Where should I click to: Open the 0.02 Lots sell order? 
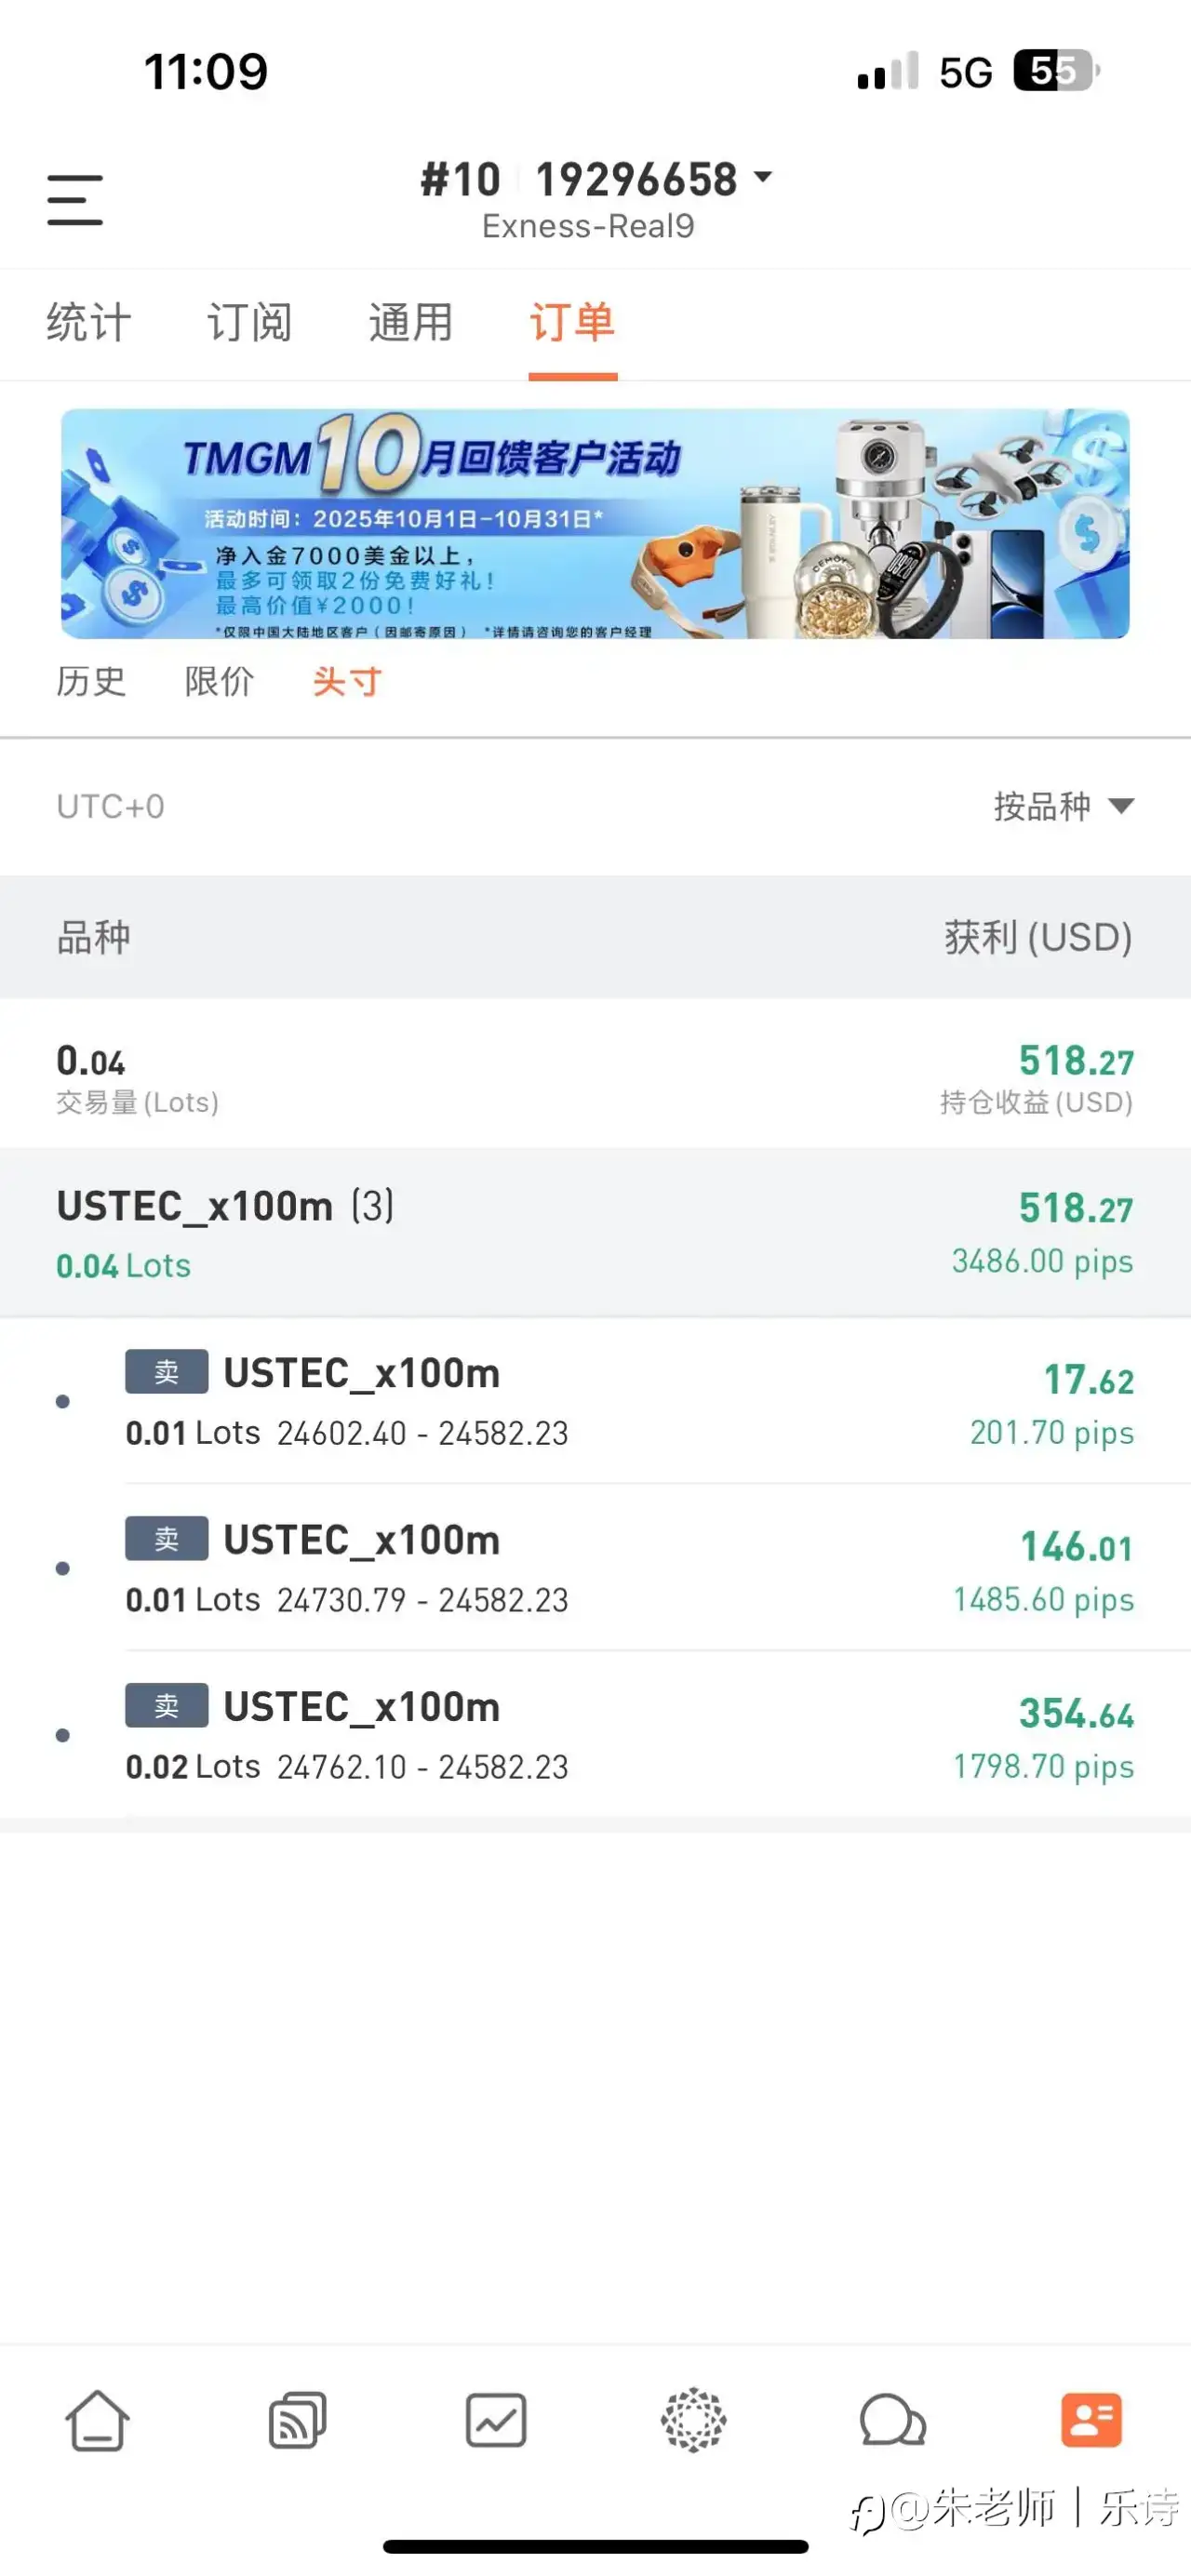[595, 1735]
